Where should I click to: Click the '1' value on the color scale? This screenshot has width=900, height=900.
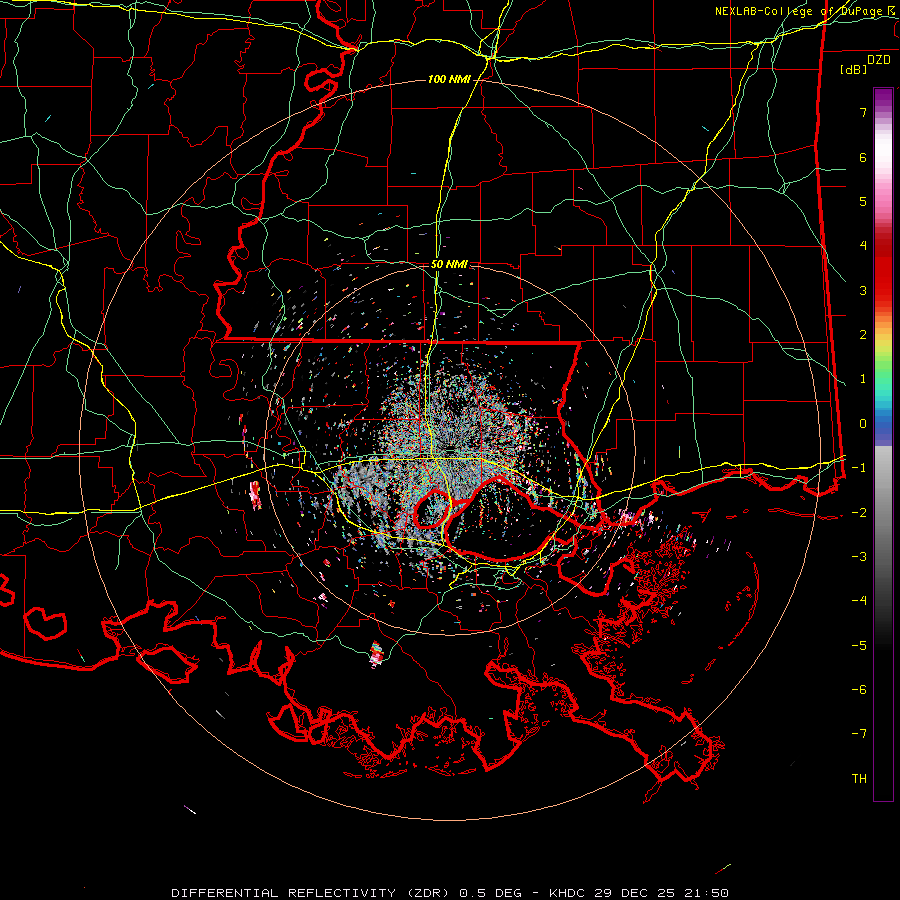[863, 379]
